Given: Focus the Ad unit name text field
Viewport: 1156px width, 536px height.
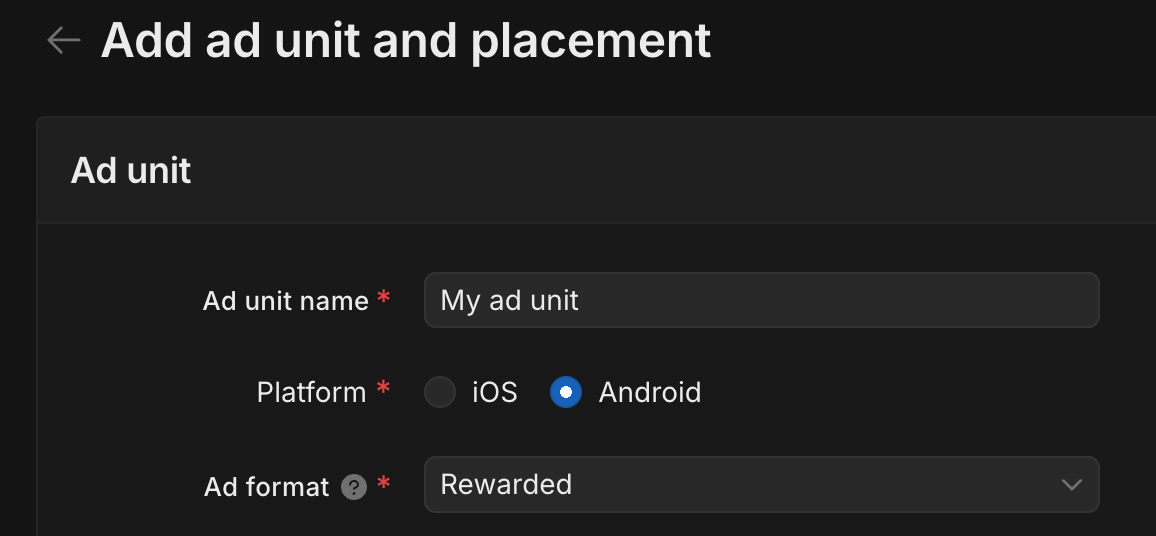Looking at the screenshot, I should coord(760,300).
